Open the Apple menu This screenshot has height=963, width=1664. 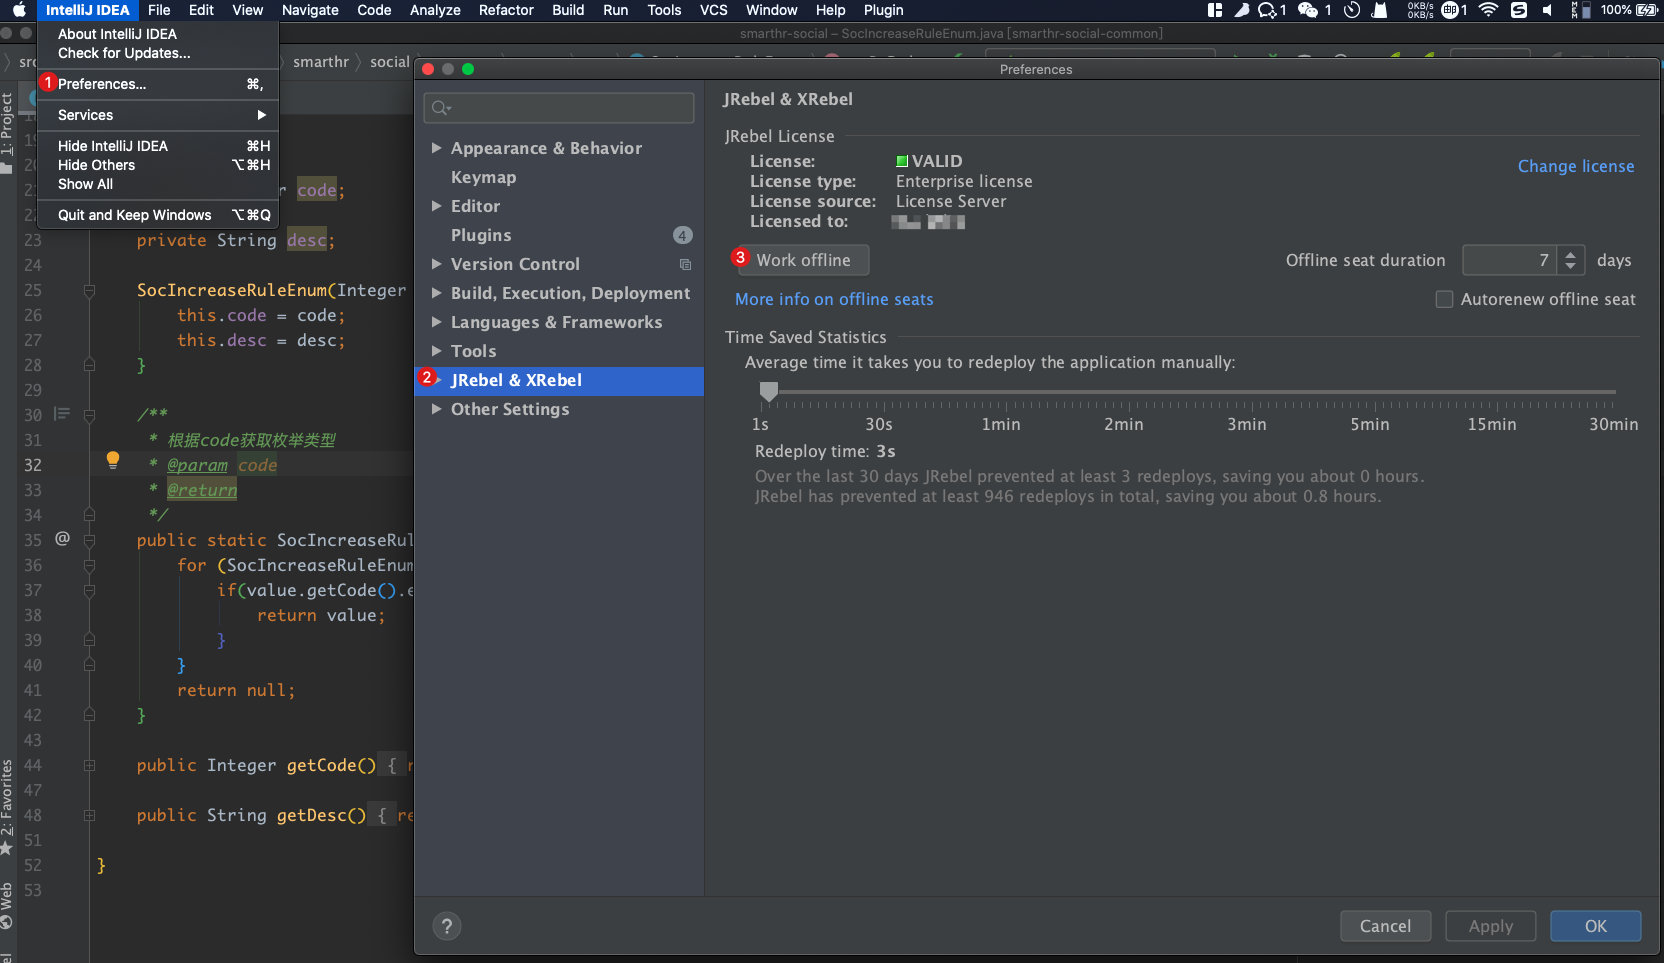coord(18,10)
